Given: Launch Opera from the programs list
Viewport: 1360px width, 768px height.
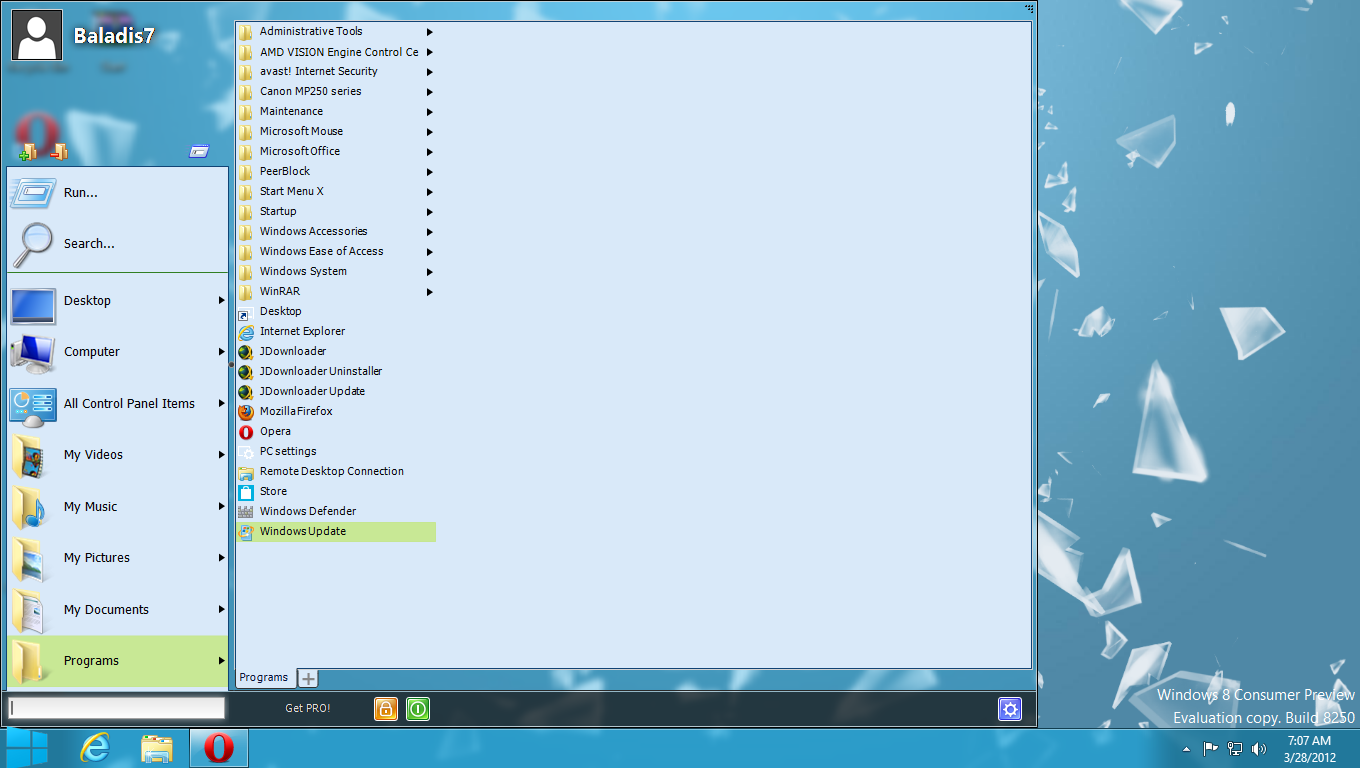Looking at the screenshot, I should point(336,431).
